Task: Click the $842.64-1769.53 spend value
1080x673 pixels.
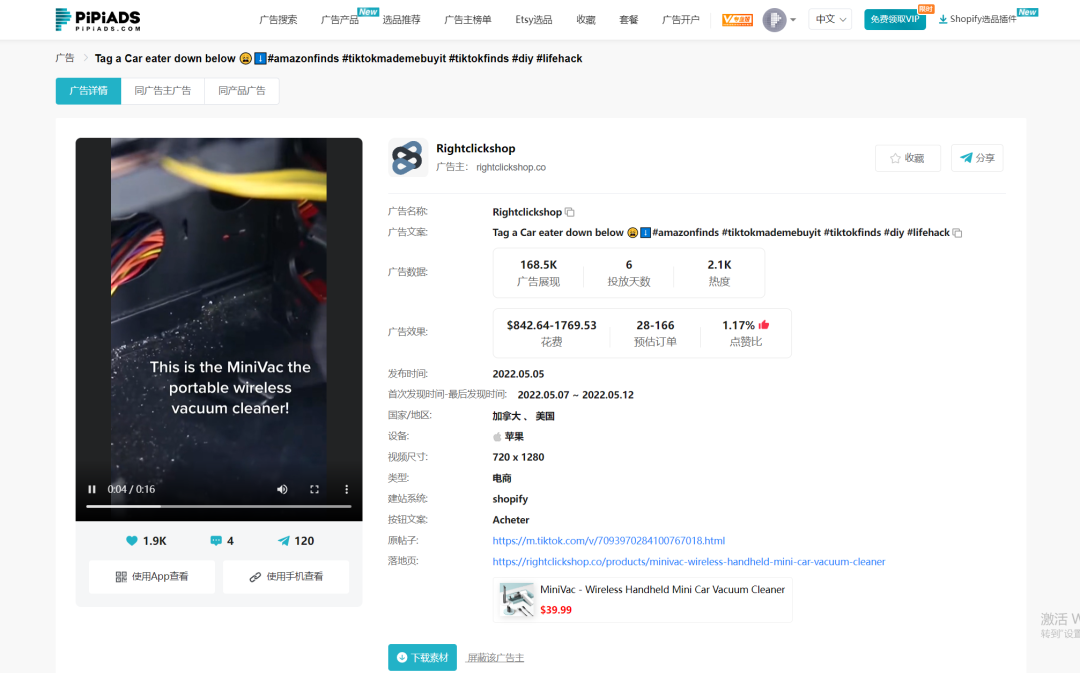Action: [552, 325]
